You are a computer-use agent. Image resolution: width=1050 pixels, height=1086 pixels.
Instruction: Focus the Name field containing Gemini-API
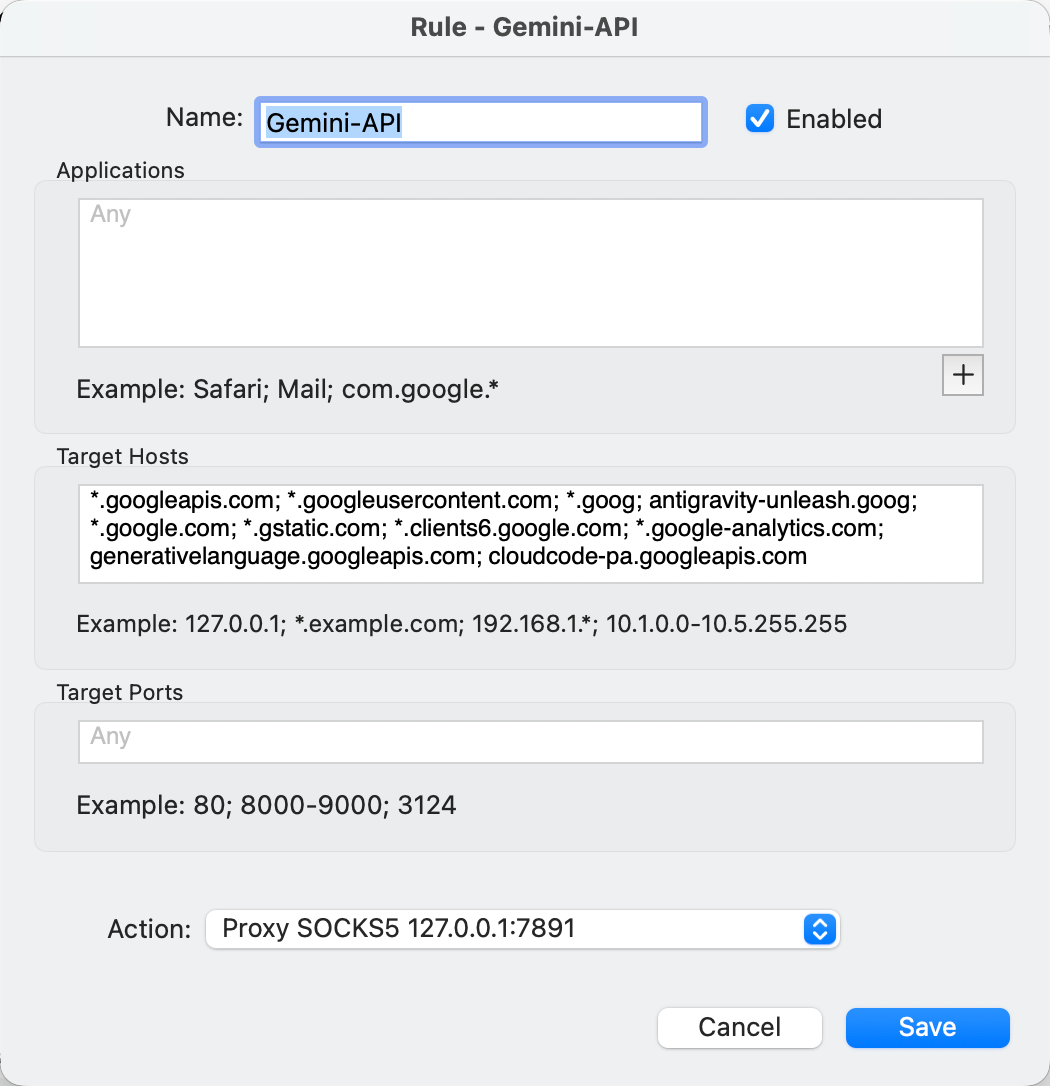click(x=481, y=122)
